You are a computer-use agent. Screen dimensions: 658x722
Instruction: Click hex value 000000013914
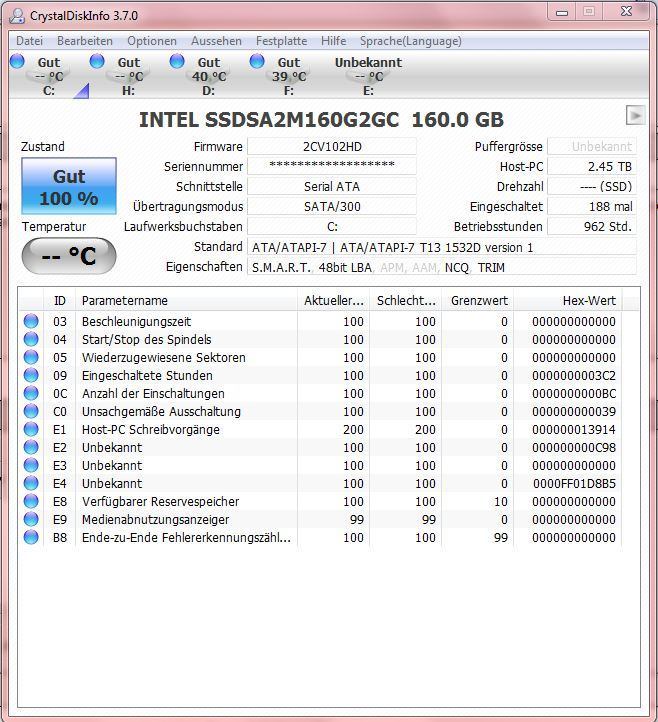[x=574, y=430]
